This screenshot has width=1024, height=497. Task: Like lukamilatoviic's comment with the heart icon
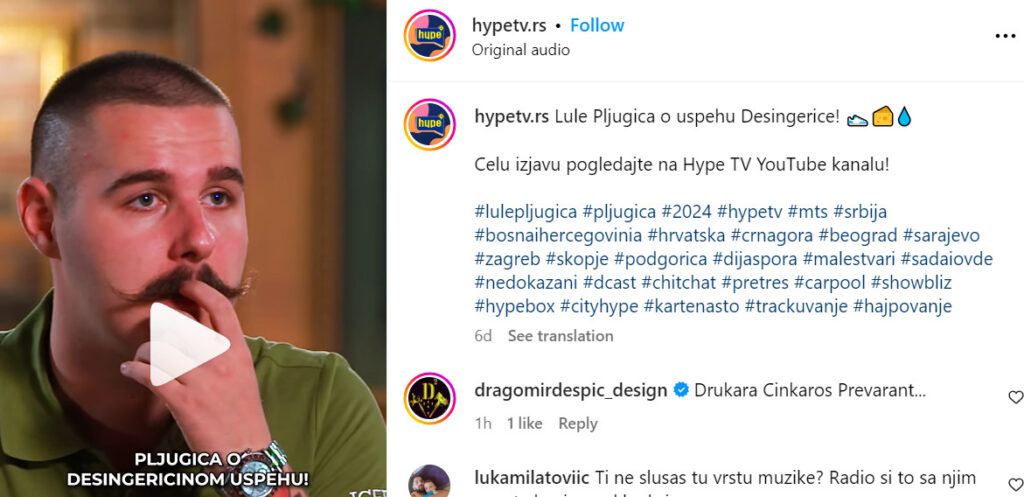1016,485
